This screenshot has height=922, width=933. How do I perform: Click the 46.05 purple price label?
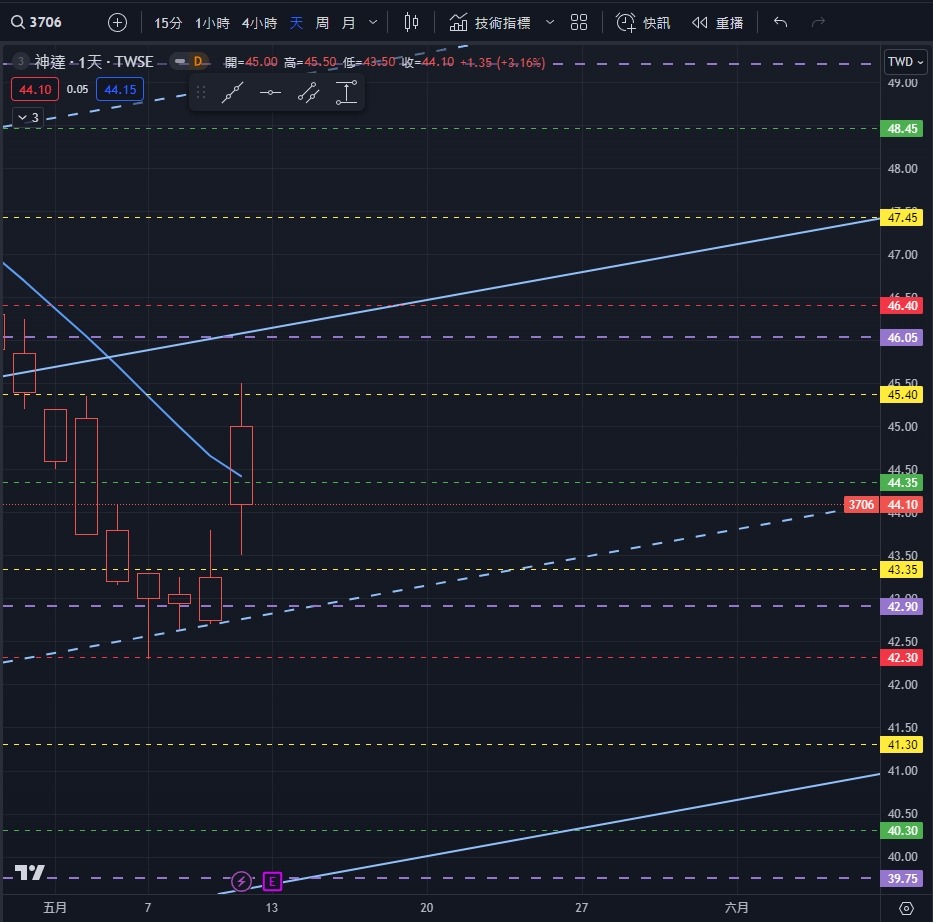pyautogui.click(x=902, y=337)
